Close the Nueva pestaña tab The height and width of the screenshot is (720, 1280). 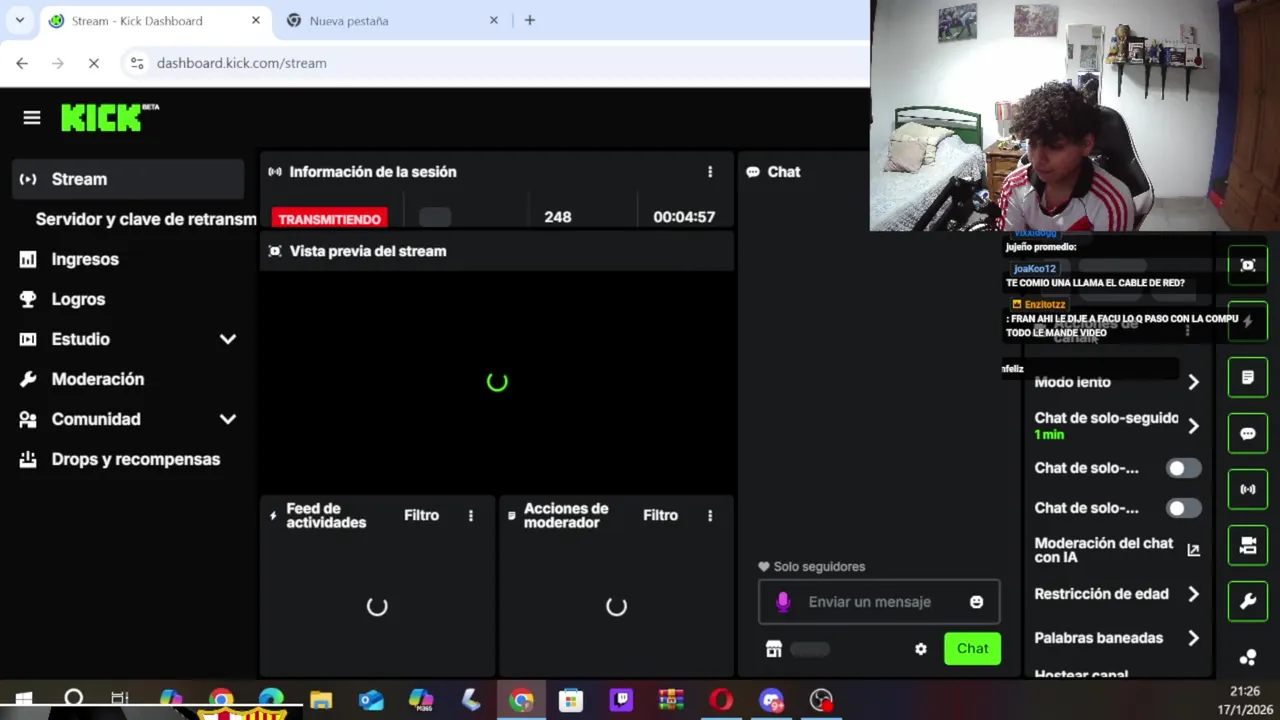click(494, 20)
